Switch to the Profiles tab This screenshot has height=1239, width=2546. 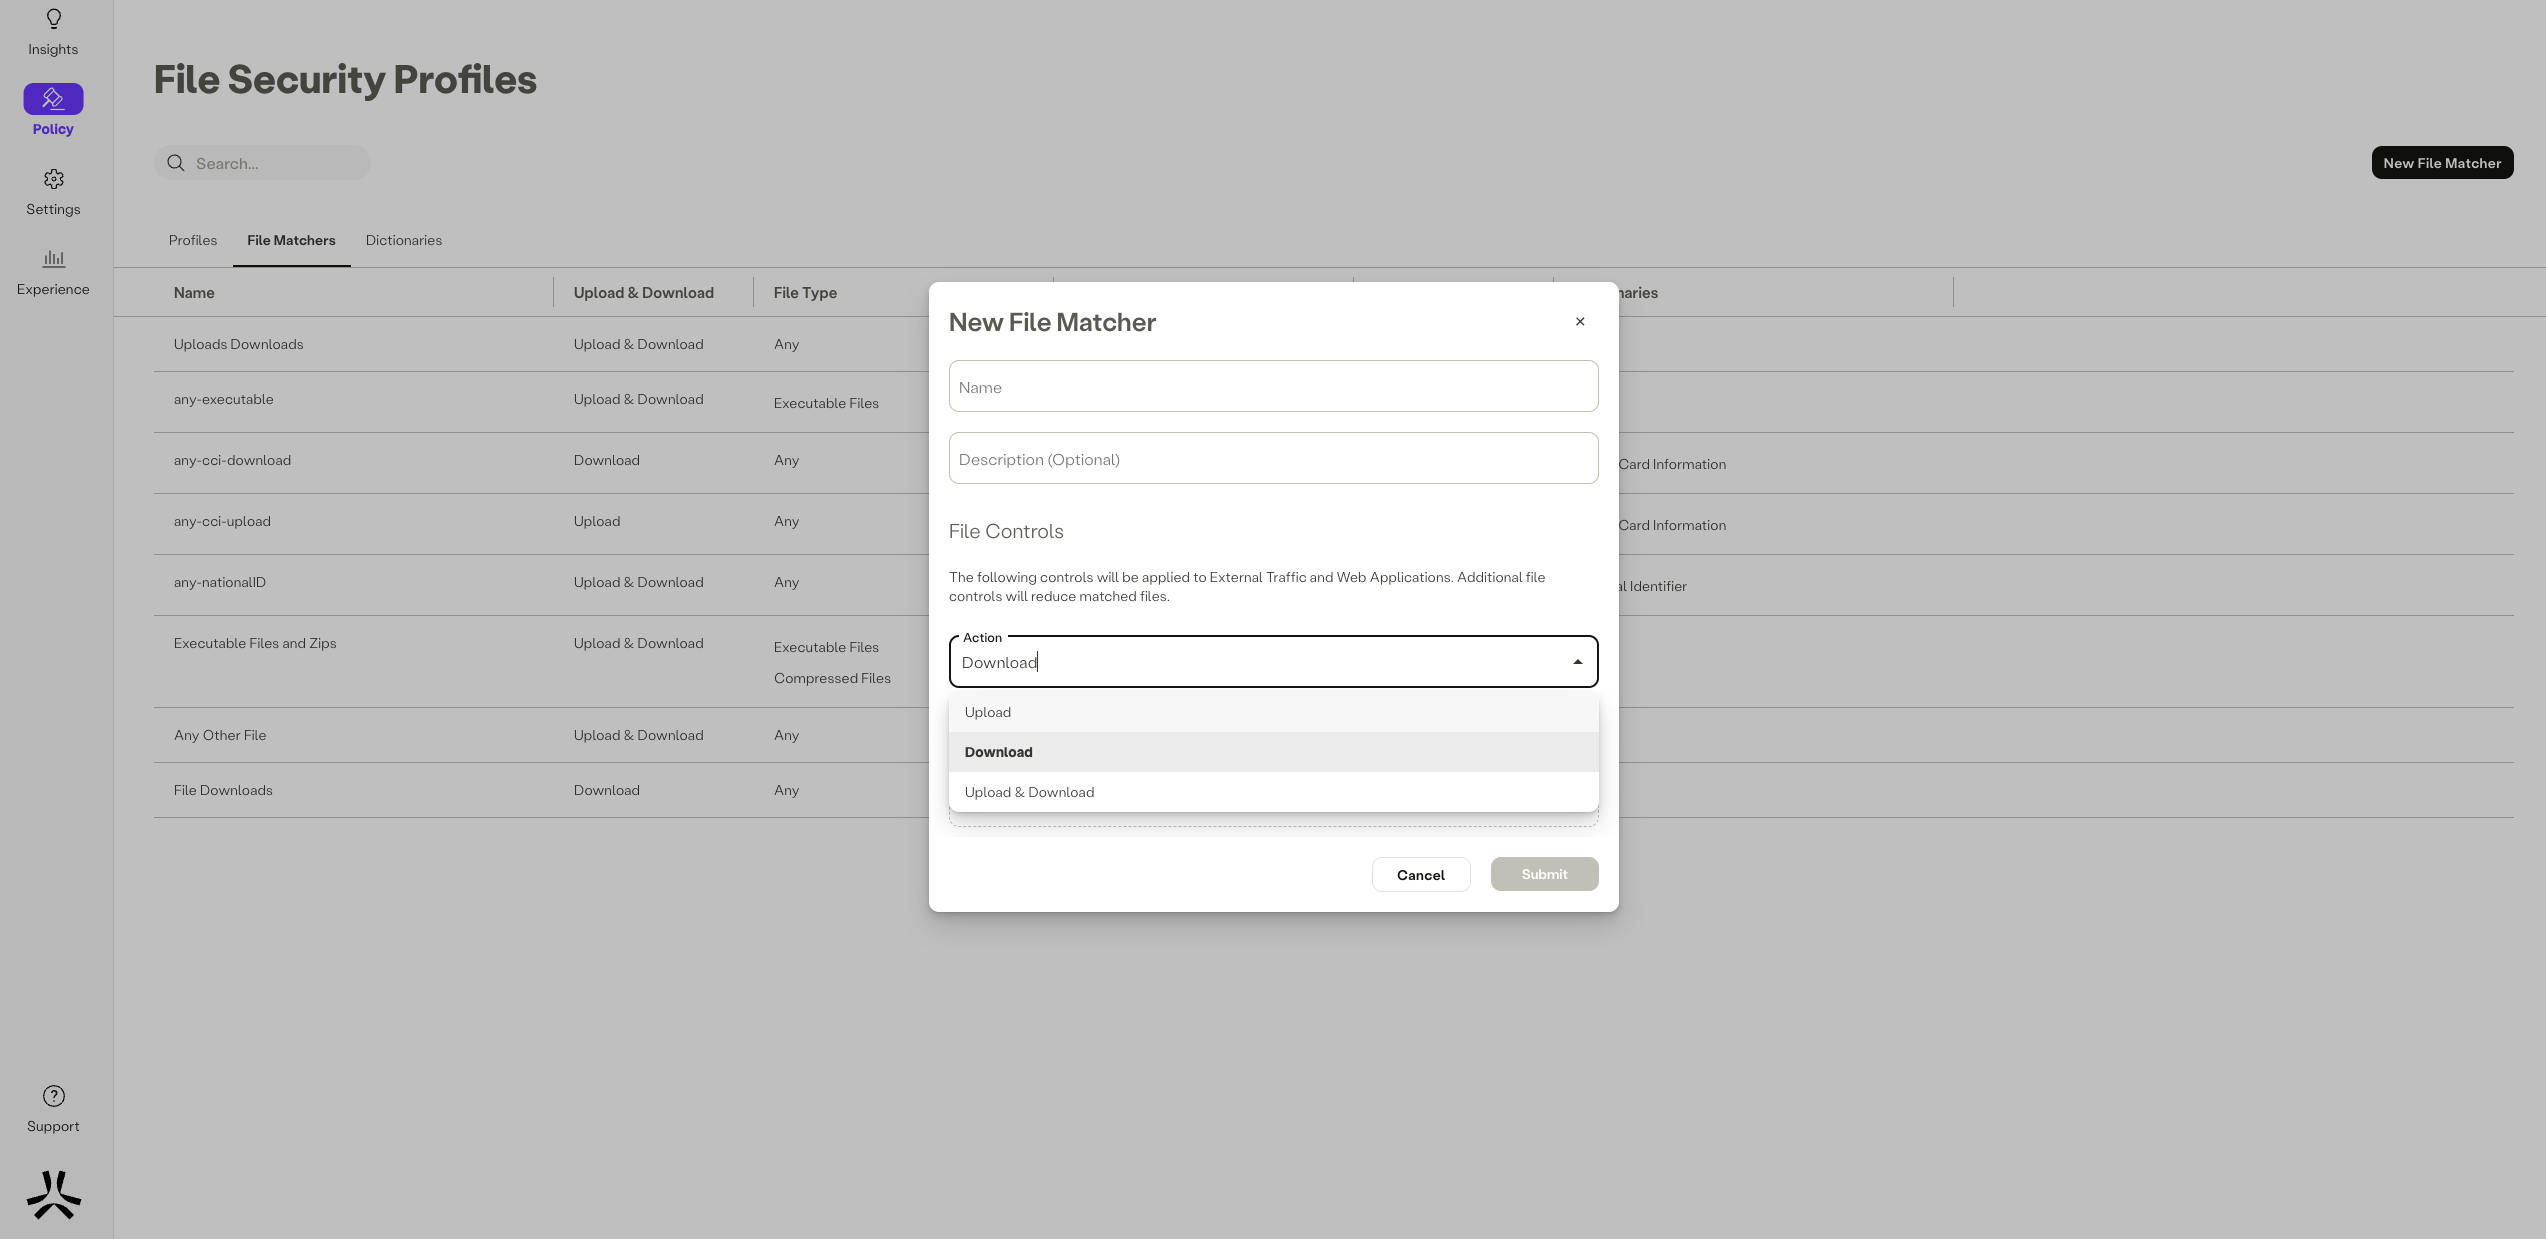coord(192,240)
